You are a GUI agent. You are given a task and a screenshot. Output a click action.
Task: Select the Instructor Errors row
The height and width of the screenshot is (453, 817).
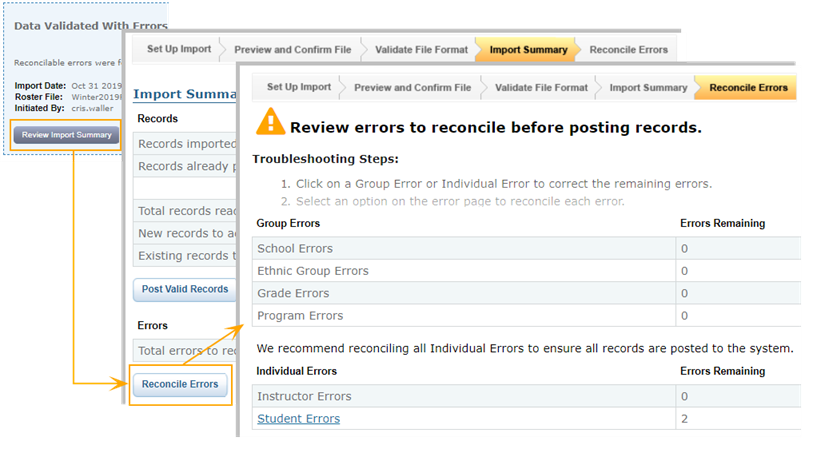click(304, 396)
